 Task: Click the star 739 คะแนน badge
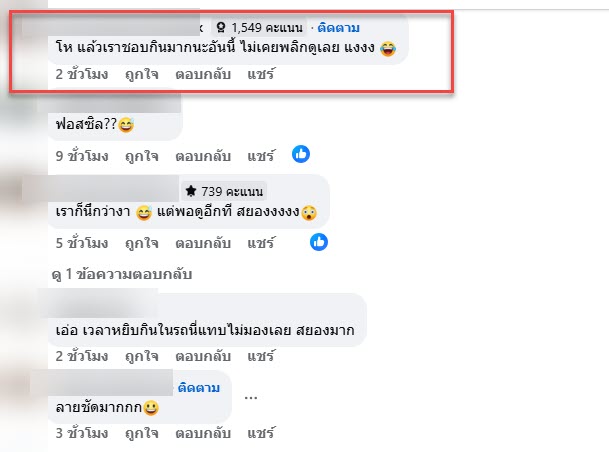[x=224, y=191]
